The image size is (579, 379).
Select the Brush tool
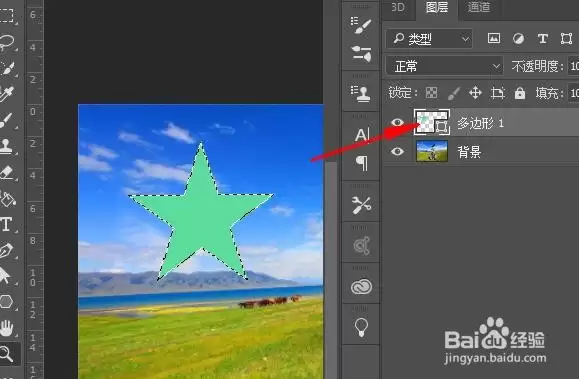pos(6,120)
